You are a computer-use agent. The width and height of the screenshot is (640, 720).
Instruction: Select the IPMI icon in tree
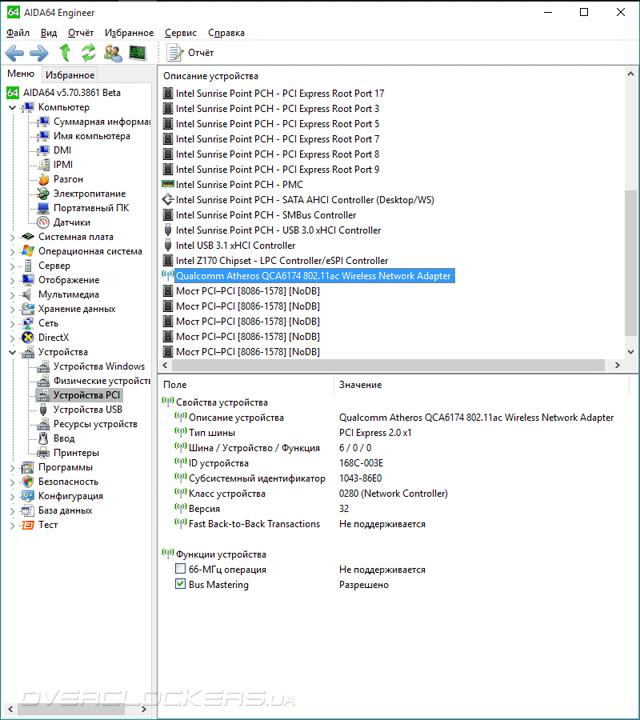43,164
